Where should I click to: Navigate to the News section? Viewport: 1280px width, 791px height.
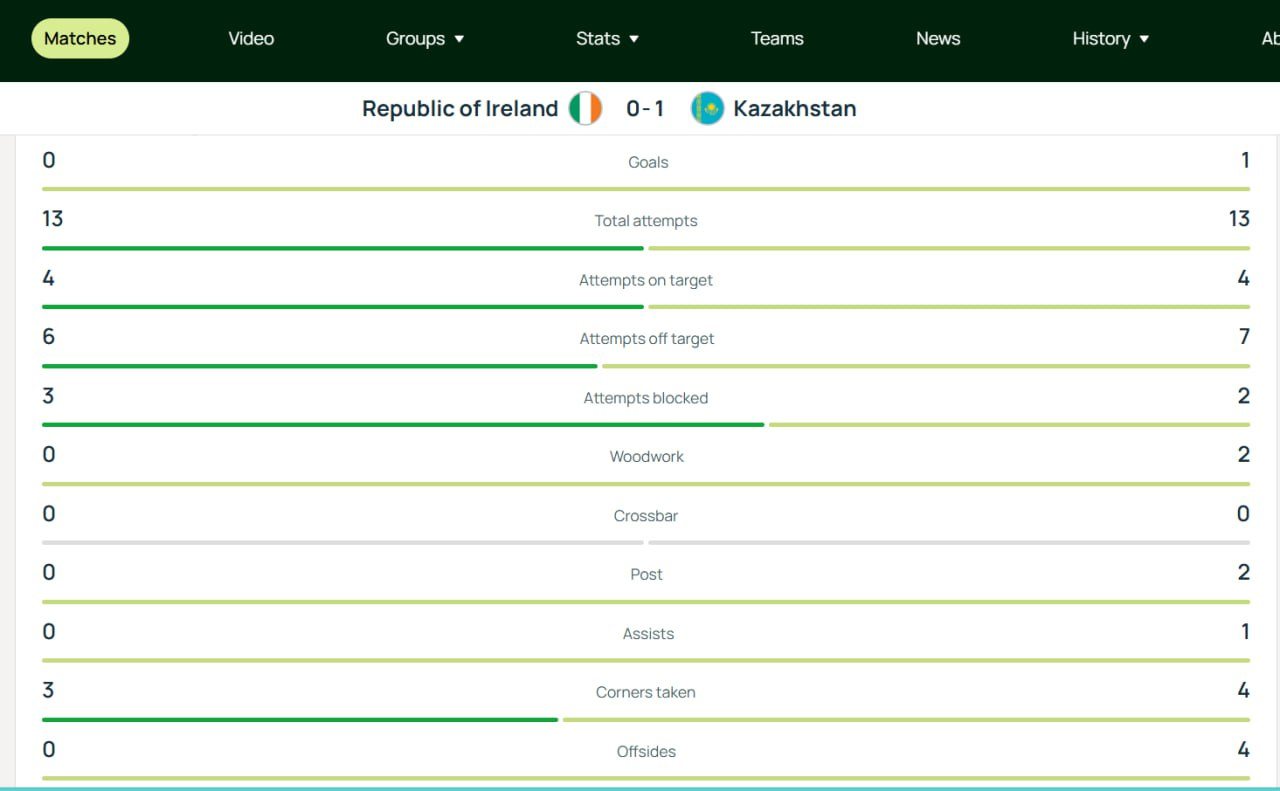pyautogui.click(x=938, y=39)
